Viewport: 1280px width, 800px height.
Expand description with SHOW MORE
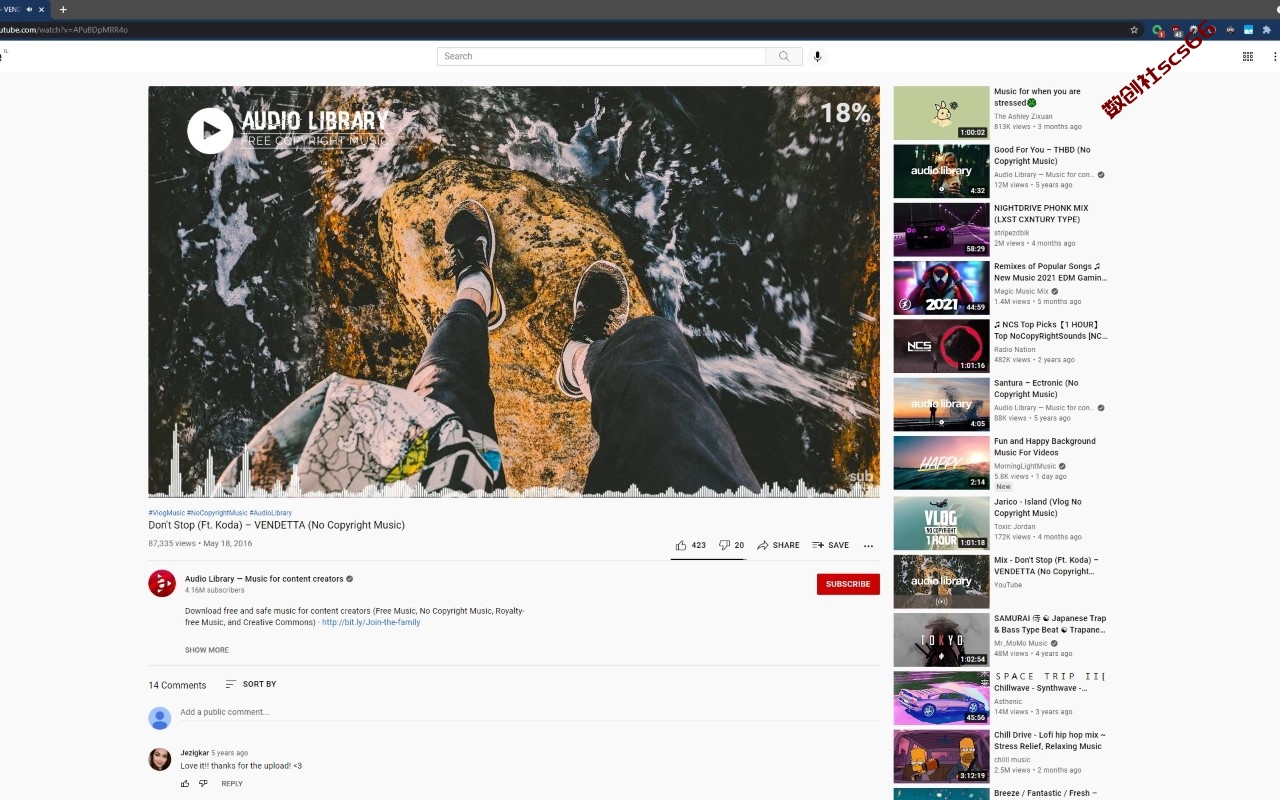click(207, 650)
